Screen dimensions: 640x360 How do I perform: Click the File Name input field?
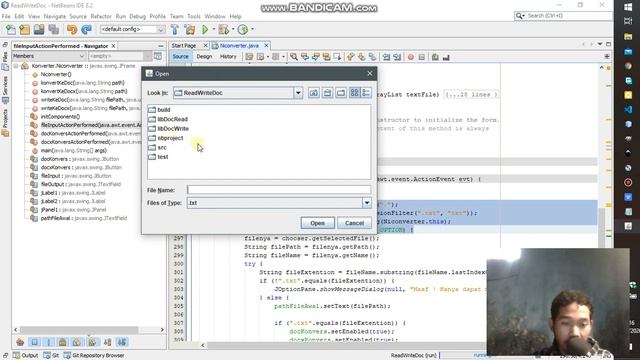click(279, 190)
